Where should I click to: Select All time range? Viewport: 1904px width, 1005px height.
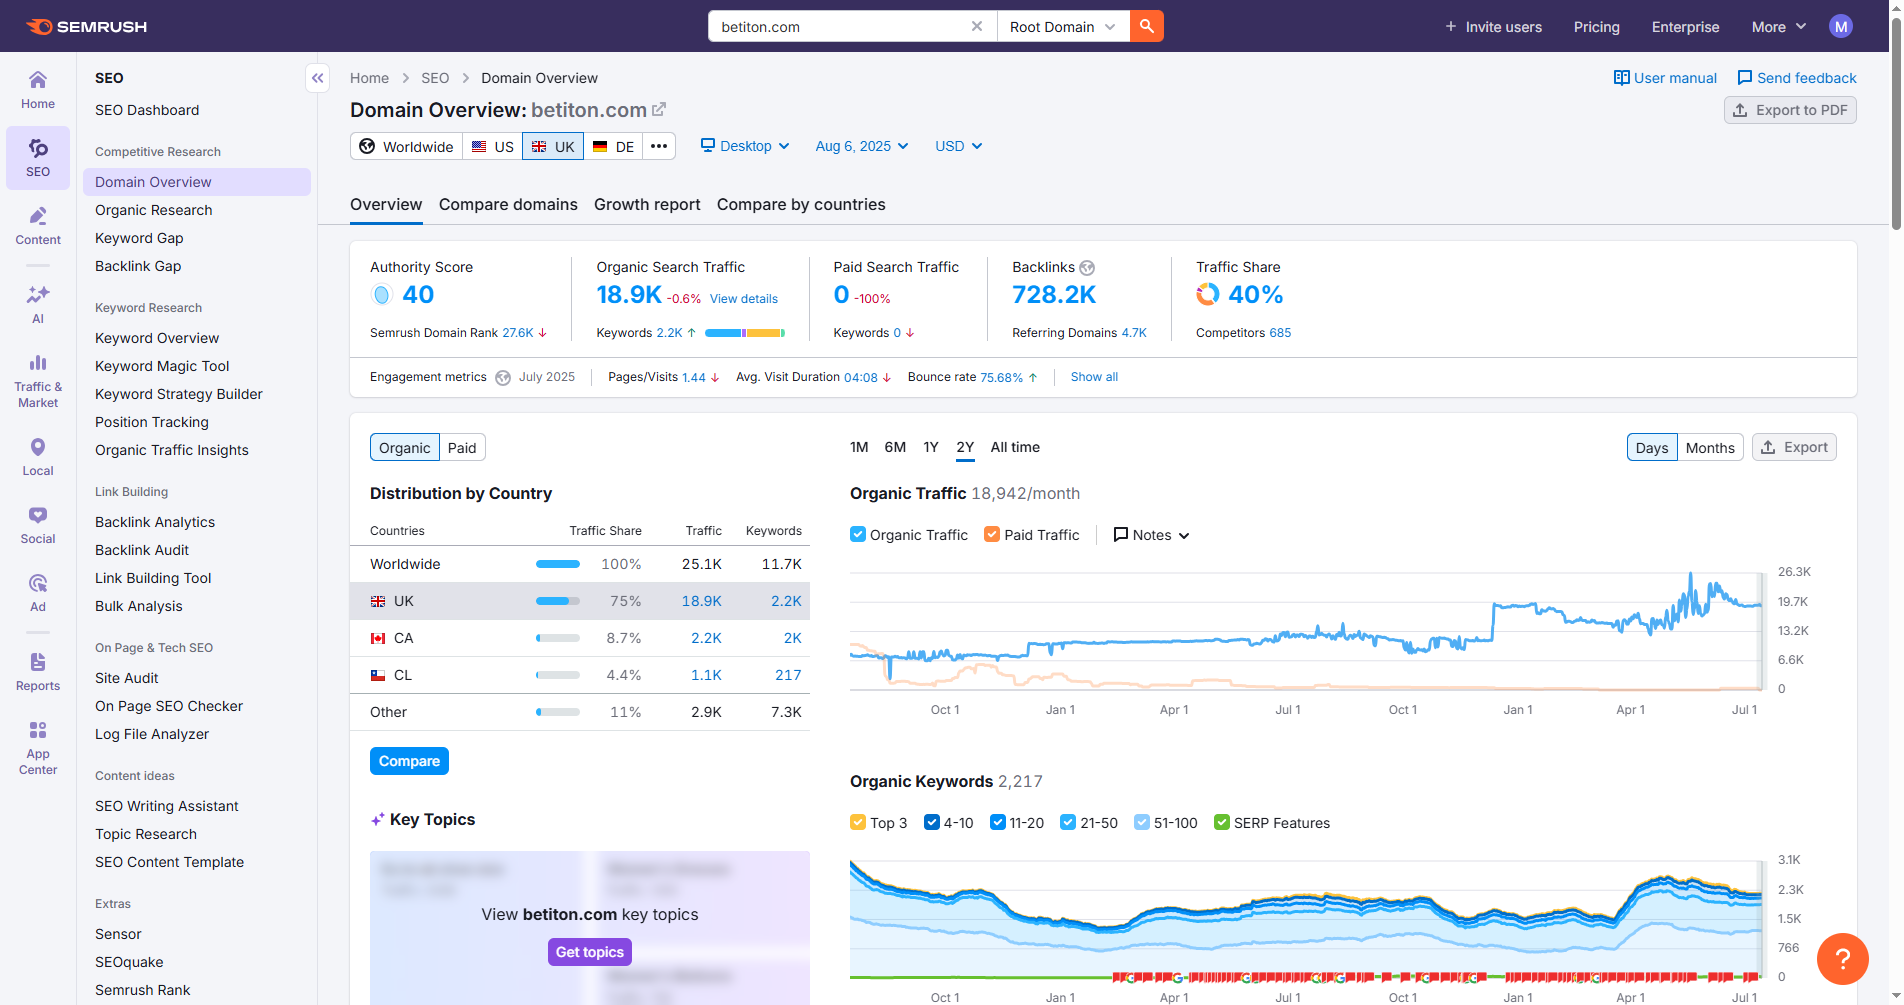(x=1015, y=447)
